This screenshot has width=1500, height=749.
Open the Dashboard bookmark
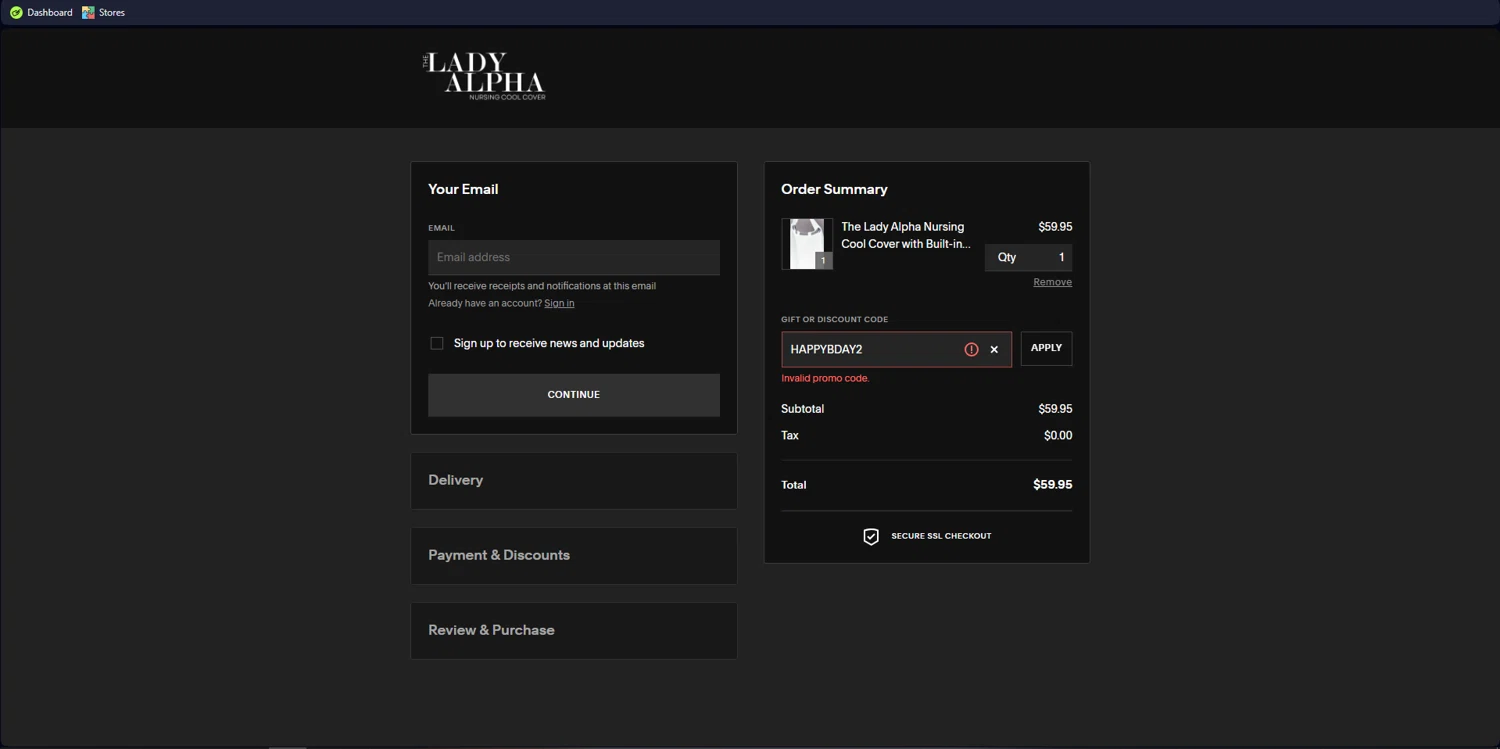pos(41,12)
